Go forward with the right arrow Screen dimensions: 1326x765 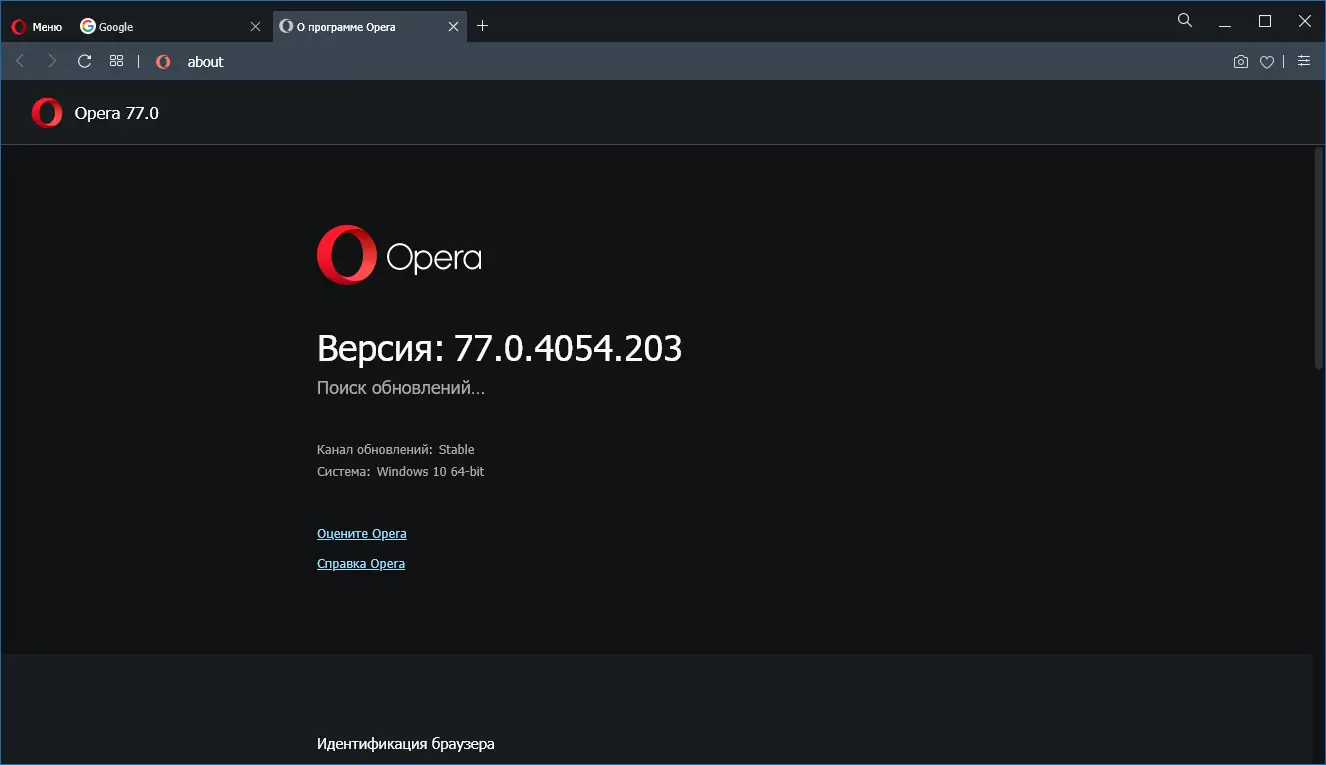point(52,61)
